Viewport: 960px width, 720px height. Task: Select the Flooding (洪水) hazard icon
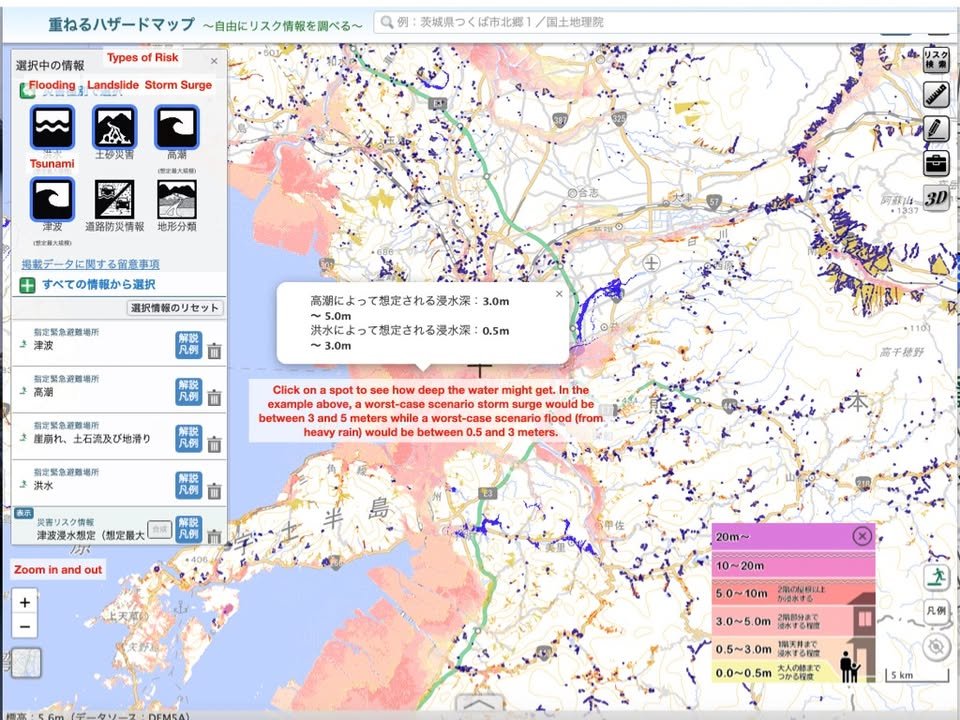click(x=52, y=127)
